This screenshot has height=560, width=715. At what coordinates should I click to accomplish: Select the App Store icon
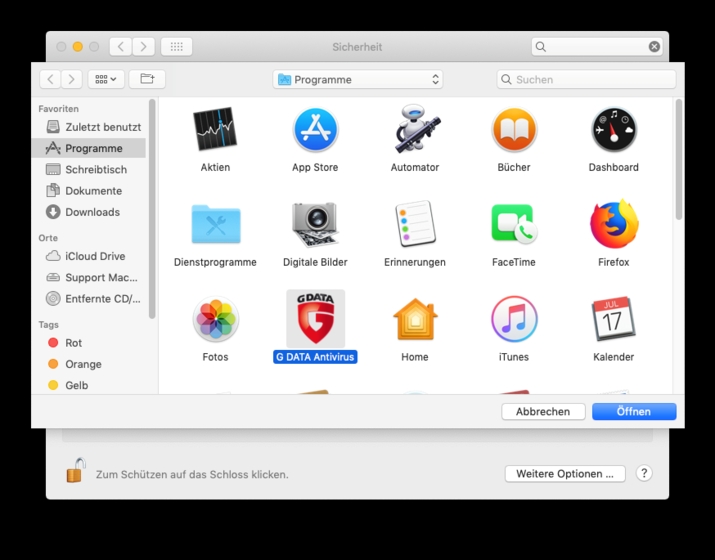click(315, 129)
